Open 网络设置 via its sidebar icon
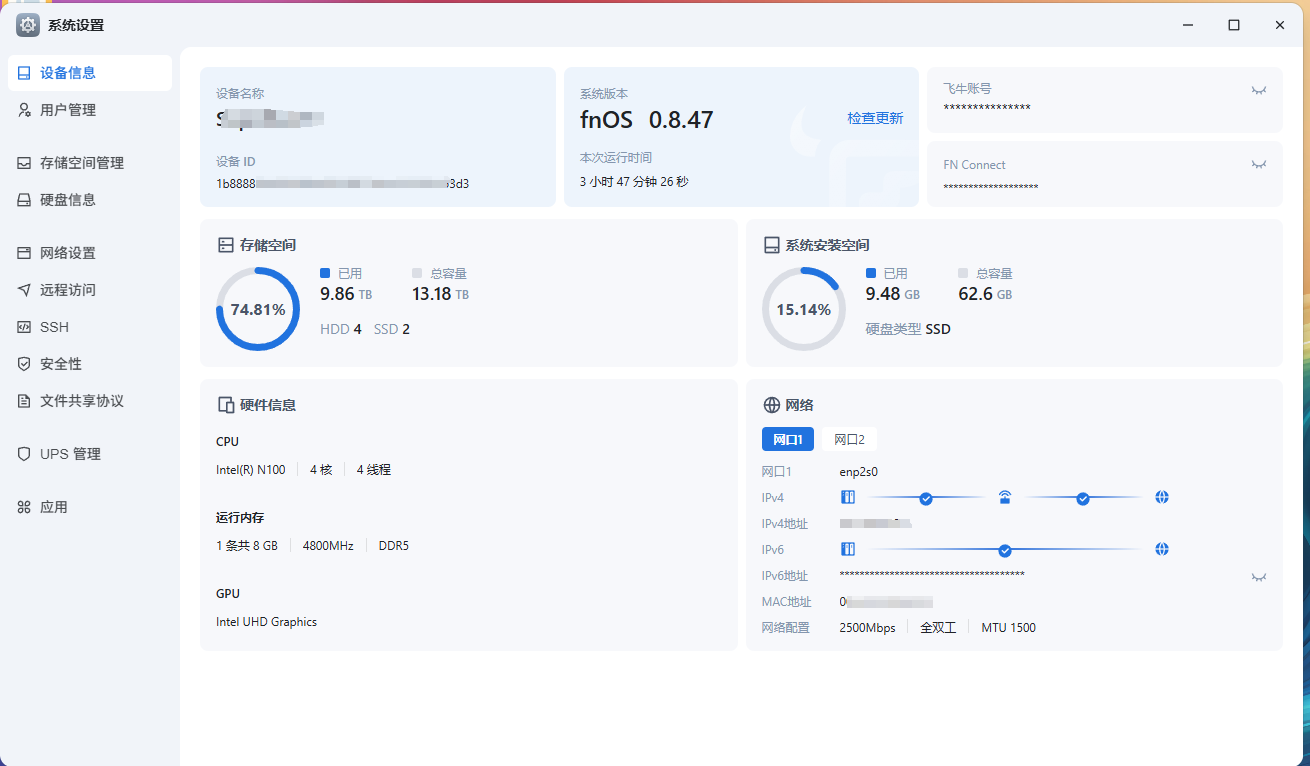This screenshot has height=766, width=1310. 24,253
